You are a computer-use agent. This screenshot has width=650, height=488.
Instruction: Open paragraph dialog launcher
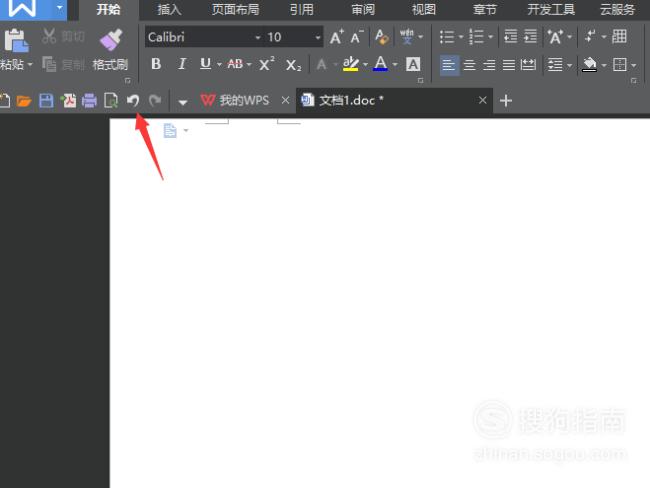pyautogui.click(x=634, y=81)
